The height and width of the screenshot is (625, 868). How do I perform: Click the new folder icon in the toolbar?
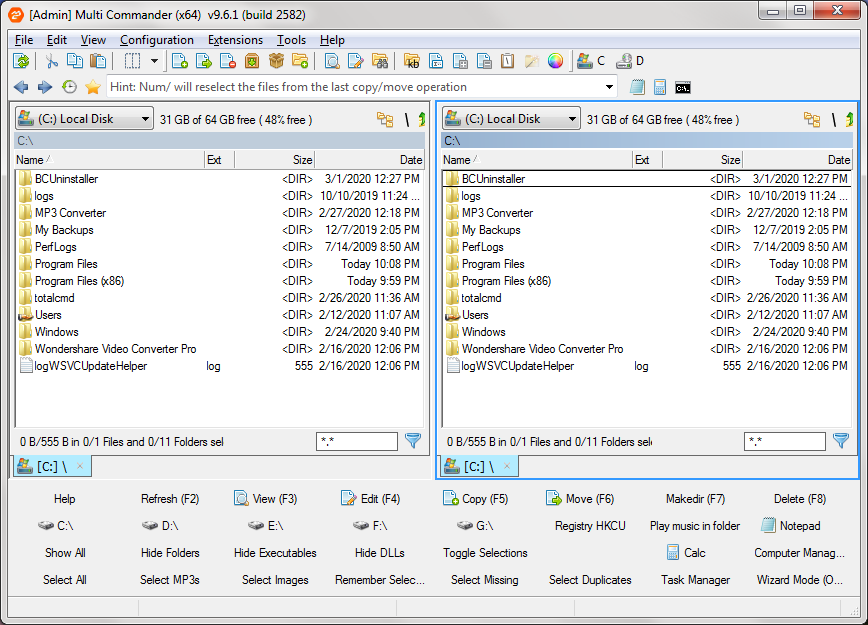[300, 61]
